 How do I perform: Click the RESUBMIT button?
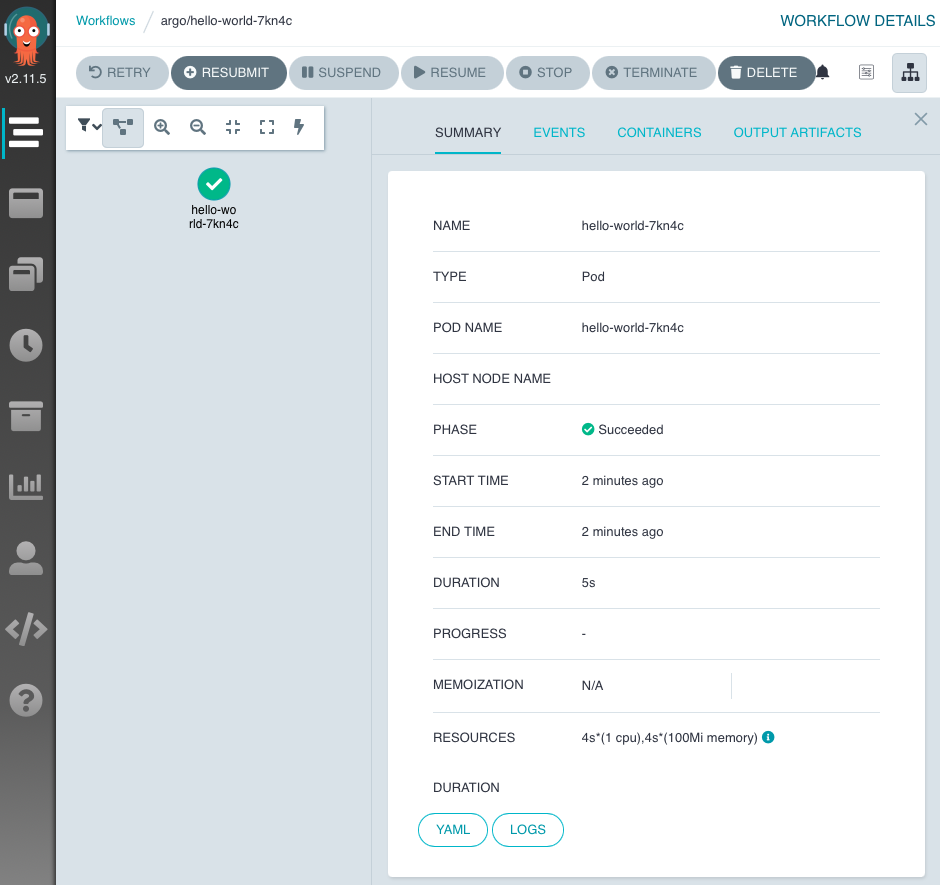pyautogui.click(x=228, y=73)
